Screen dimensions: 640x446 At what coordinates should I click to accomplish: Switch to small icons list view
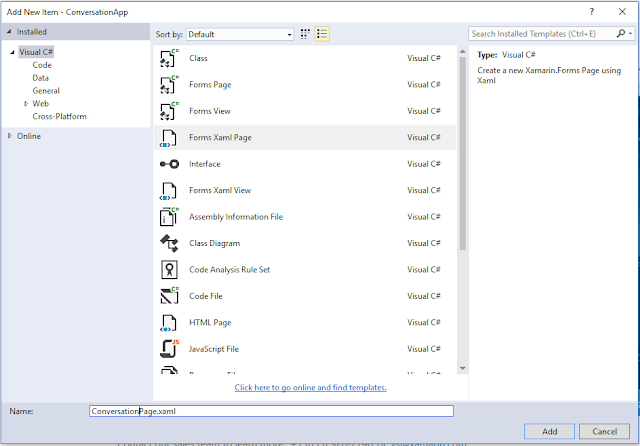coord(322,34)
